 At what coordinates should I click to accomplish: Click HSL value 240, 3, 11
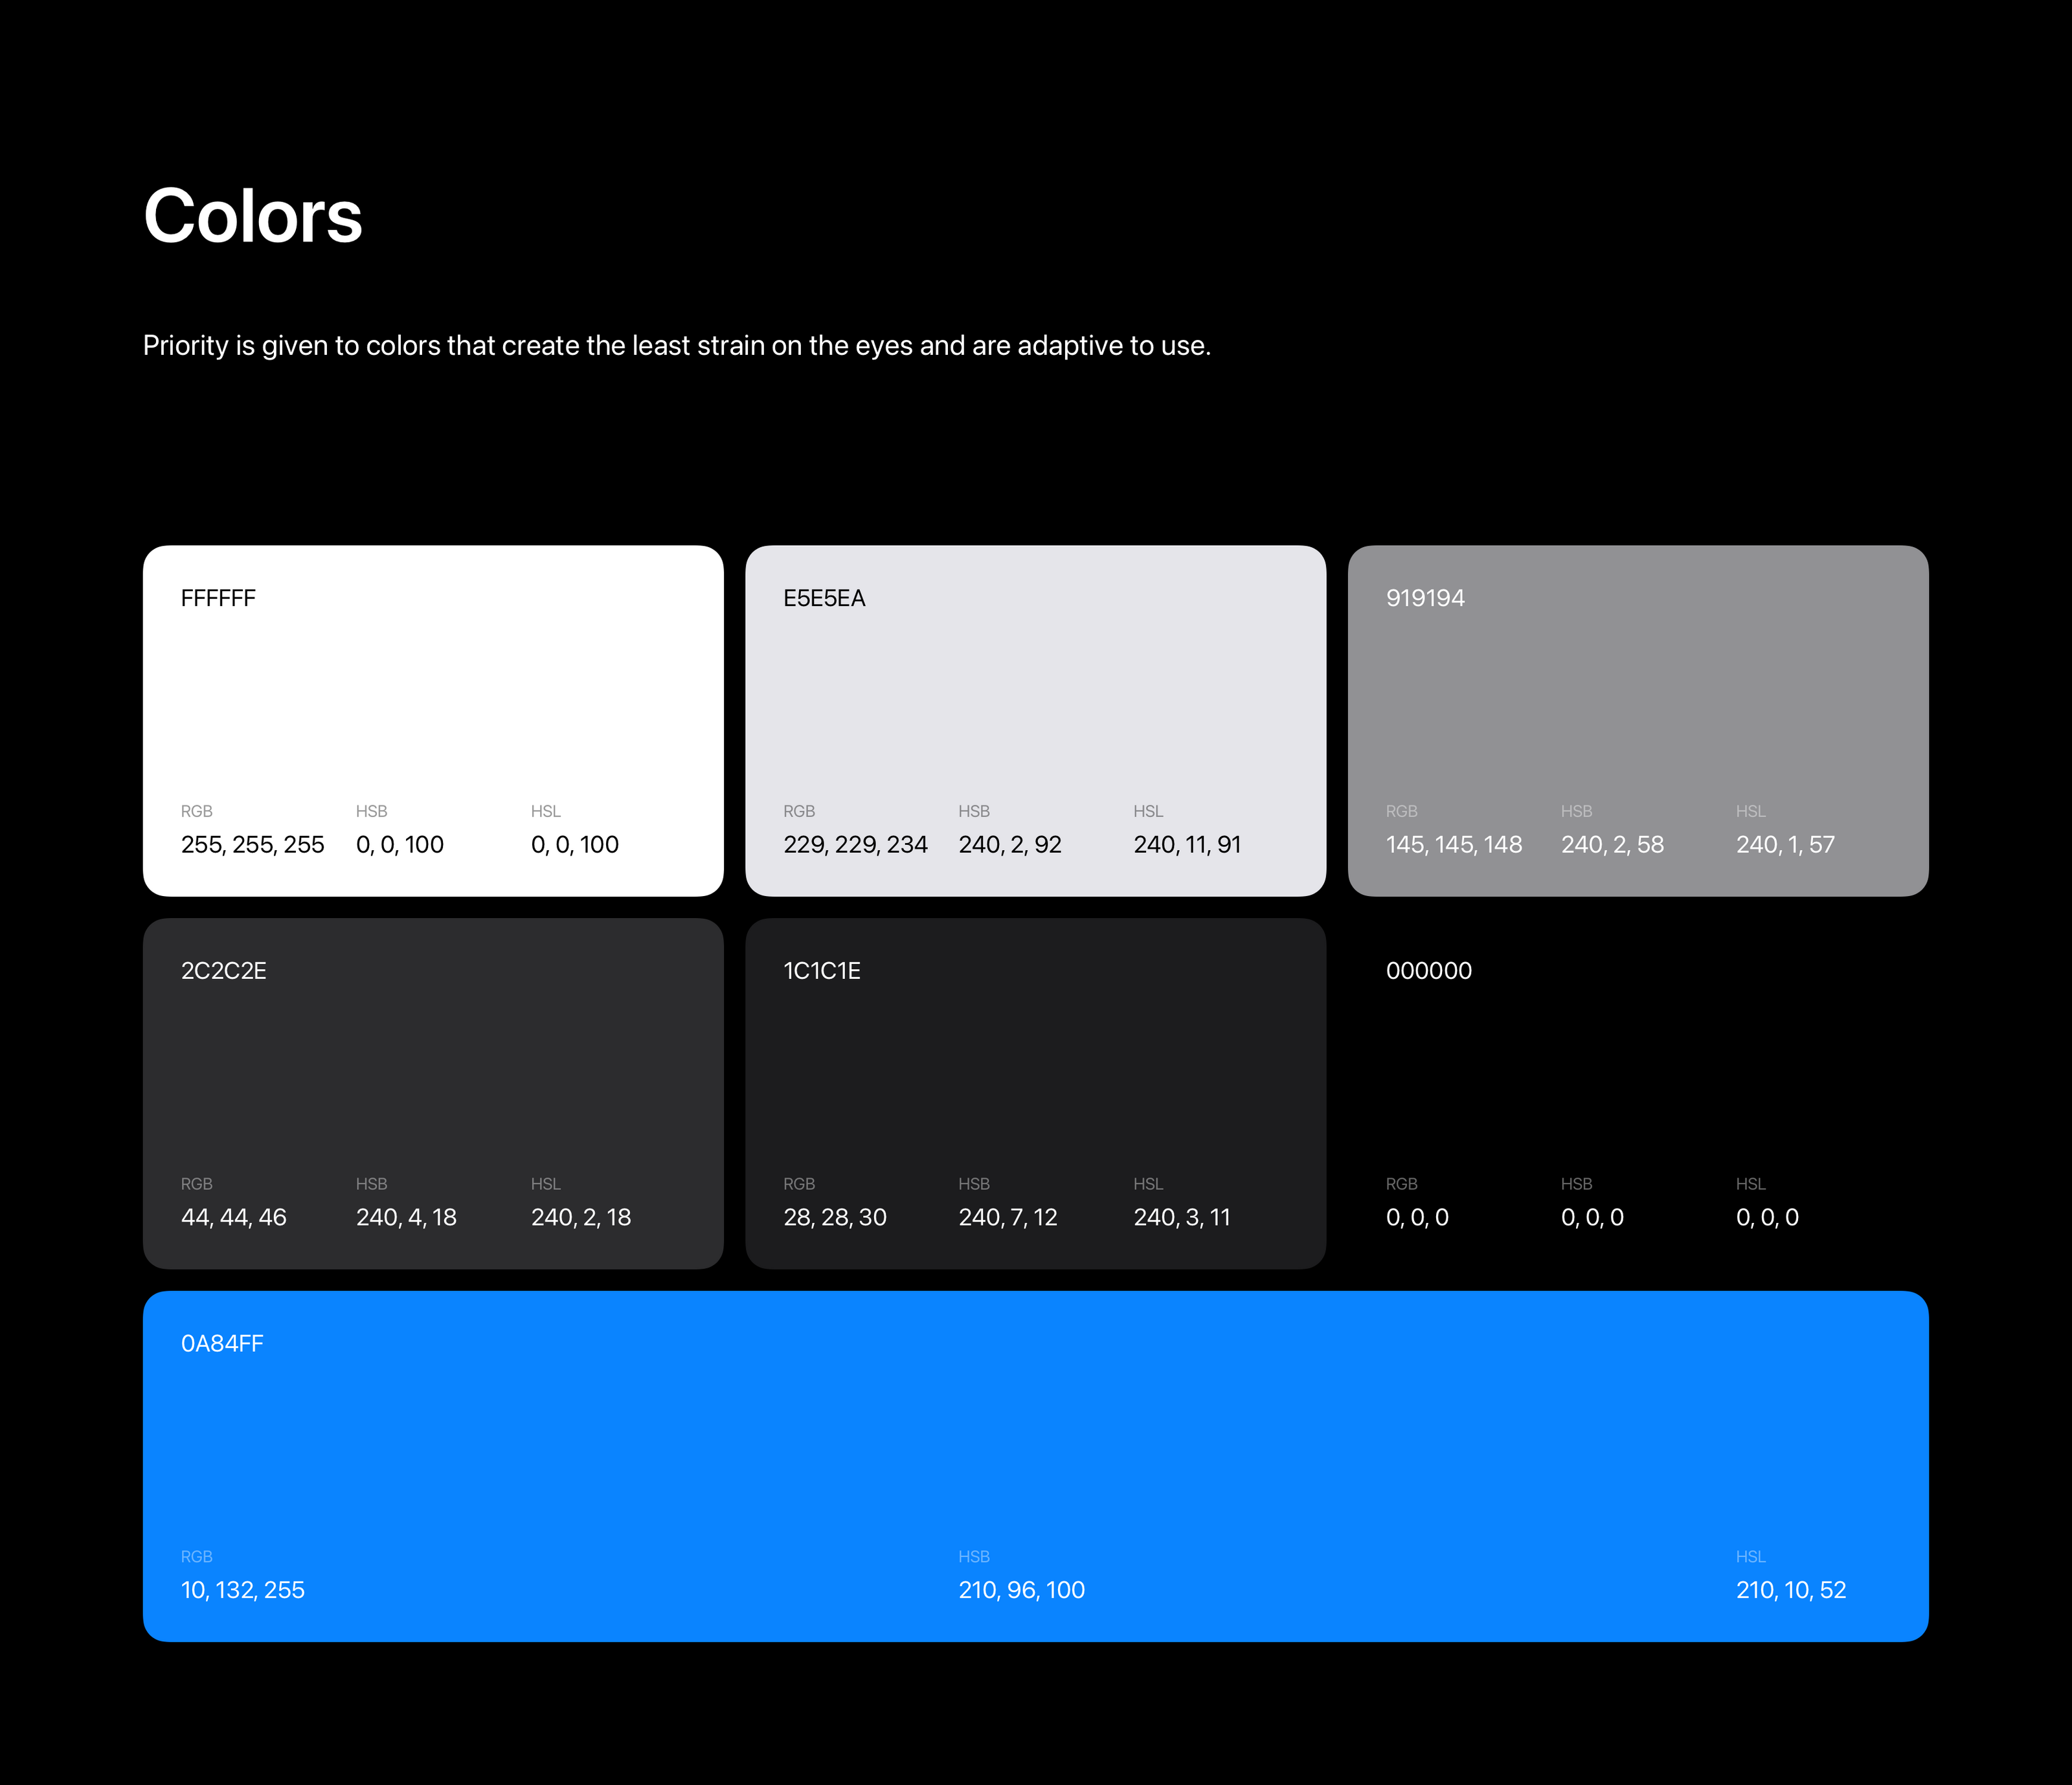point(1181,1218)
